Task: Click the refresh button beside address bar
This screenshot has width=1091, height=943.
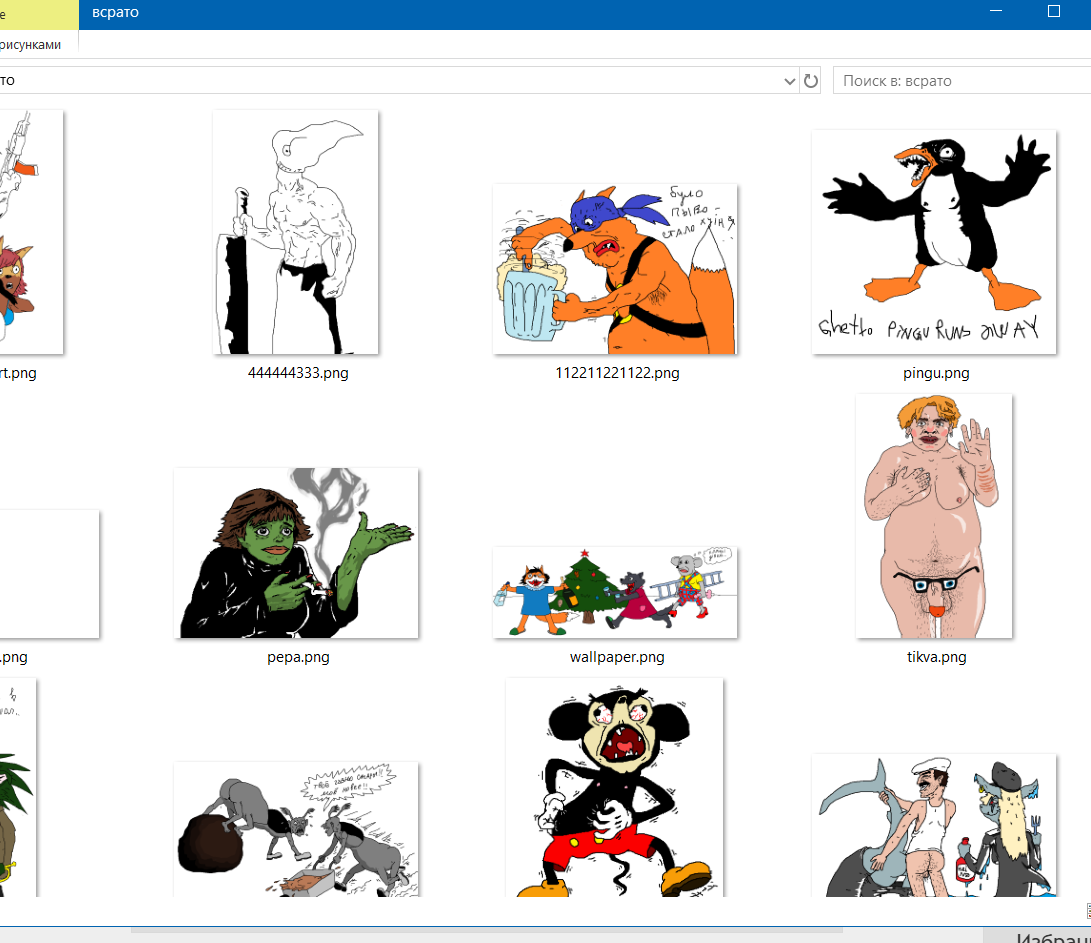Action: 811,81
